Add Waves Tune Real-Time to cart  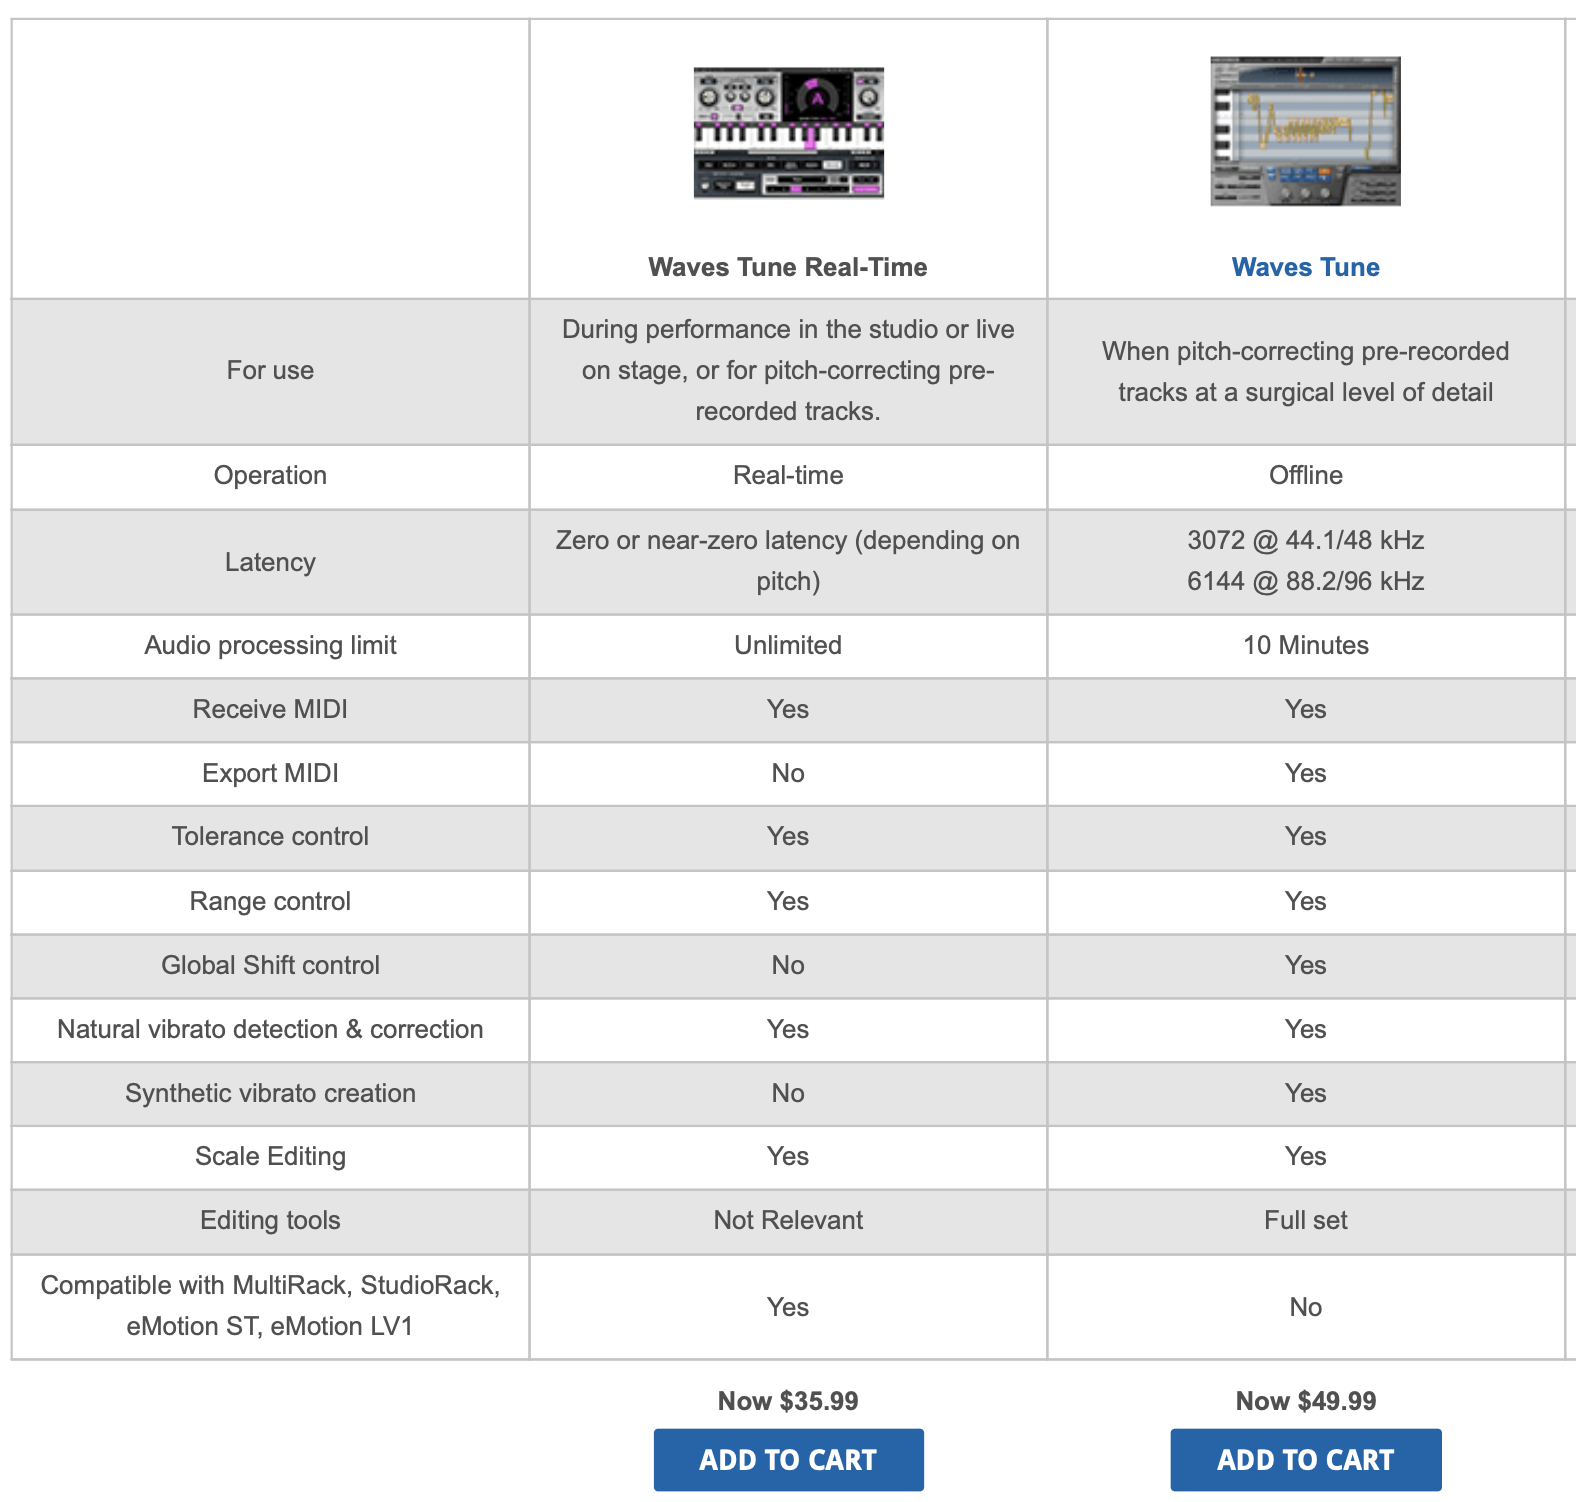click(x=788, y=1459)
